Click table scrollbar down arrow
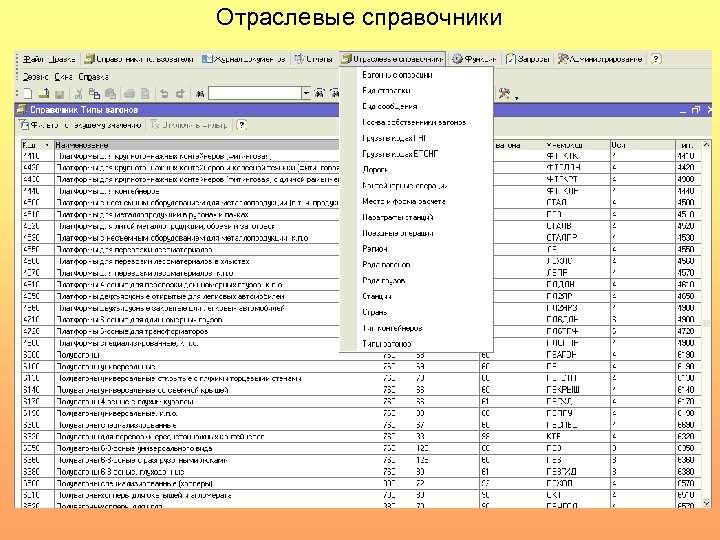The height and width of the screenshot is (540, 720). click(x=707, y=503)
